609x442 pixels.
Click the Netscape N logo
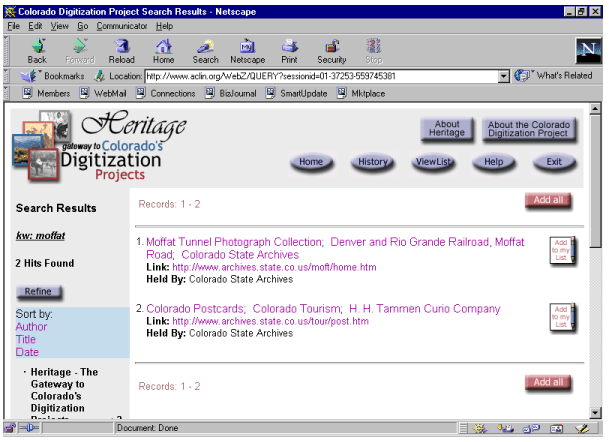(588, 51)
